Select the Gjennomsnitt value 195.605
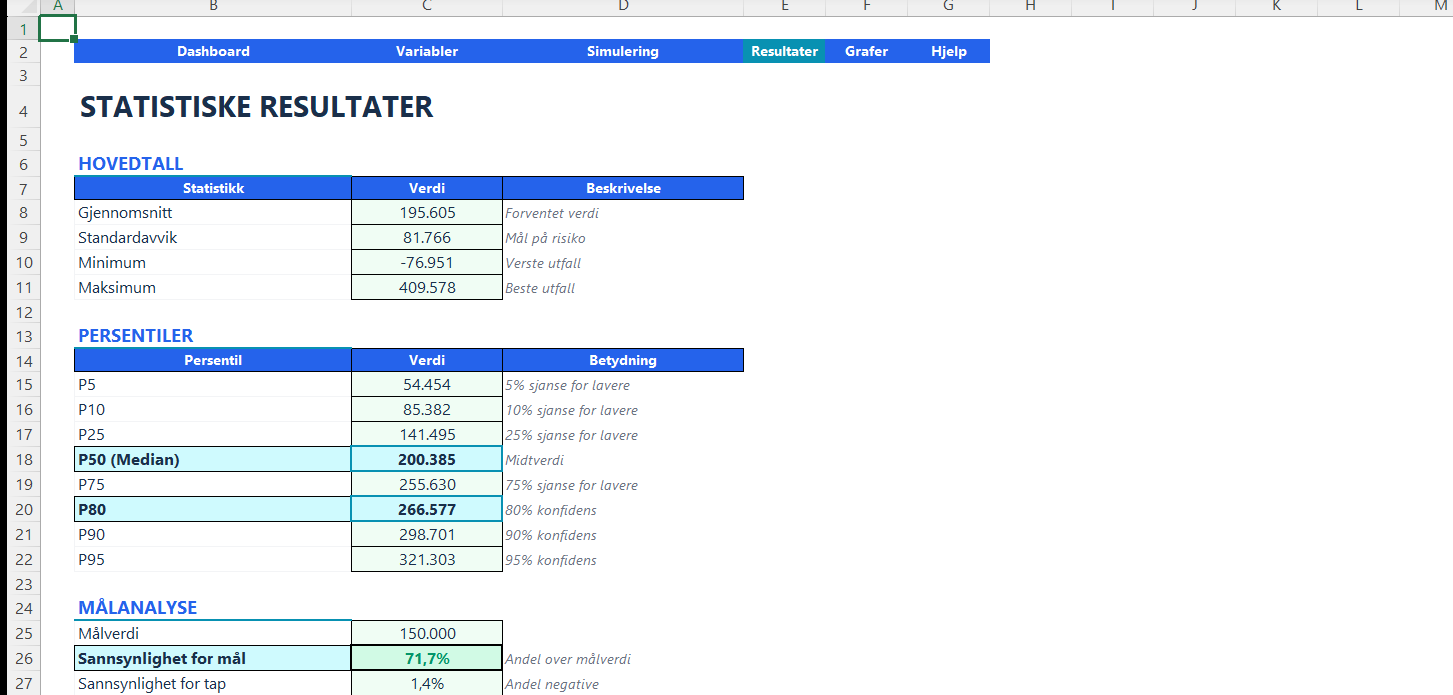Screen dimensions: 1453x695 427,213
